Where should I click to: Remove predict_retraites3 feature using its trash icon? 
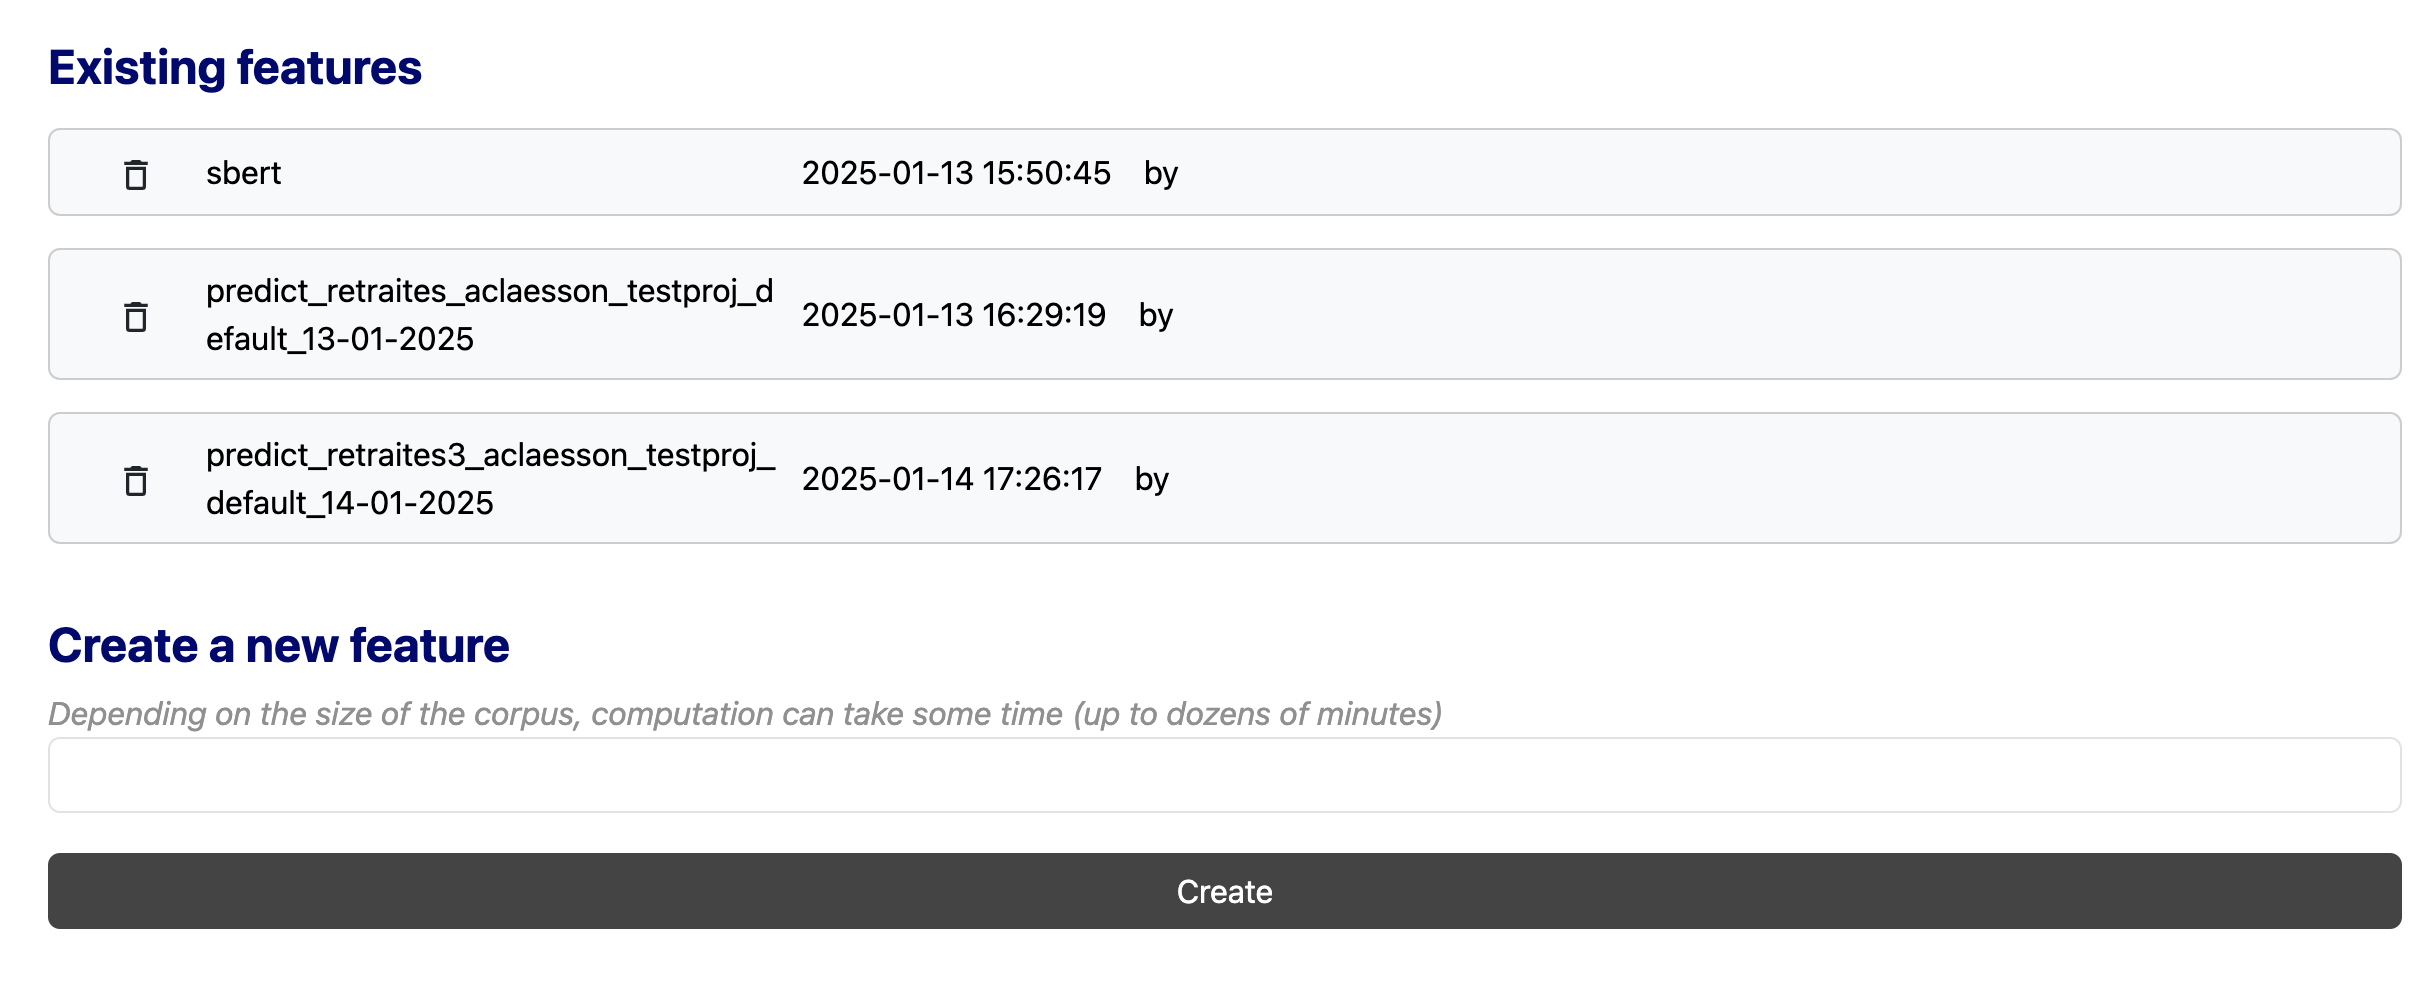pyautogui.click(x=136, y=480)
